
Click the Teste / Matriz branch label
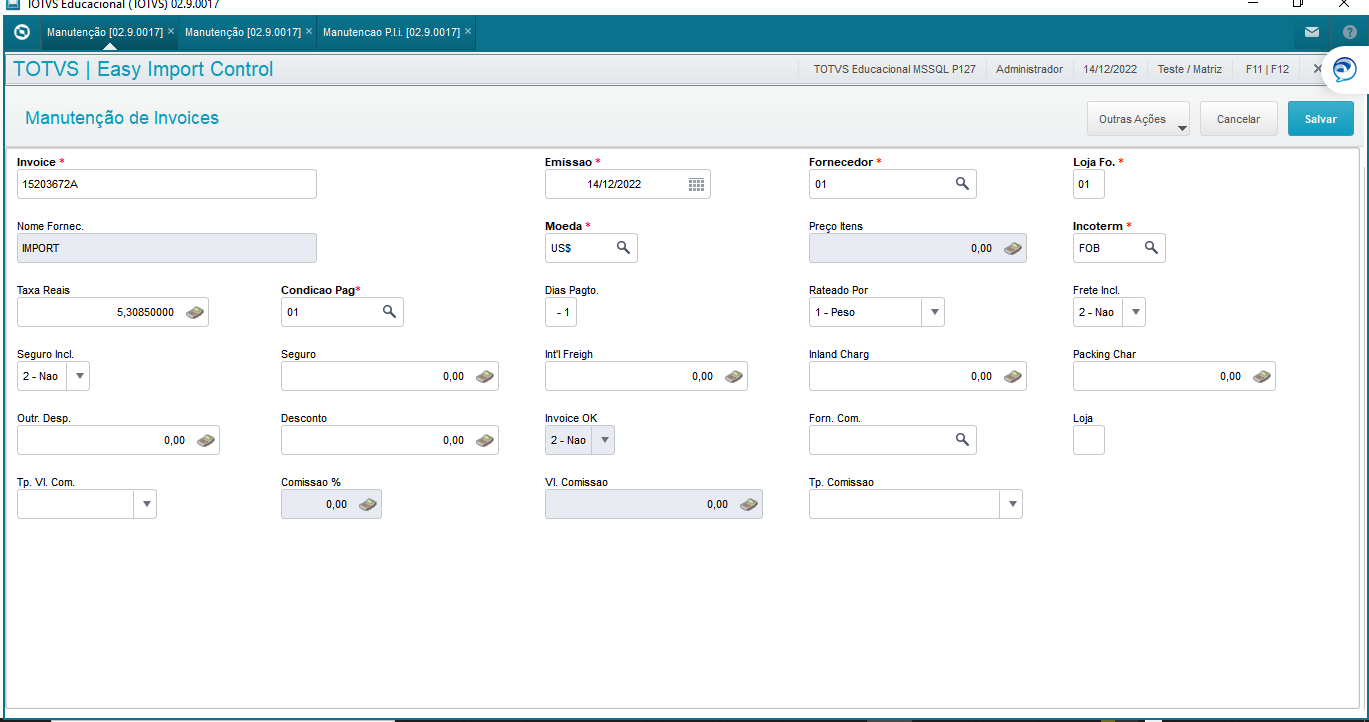(1190, 69)
